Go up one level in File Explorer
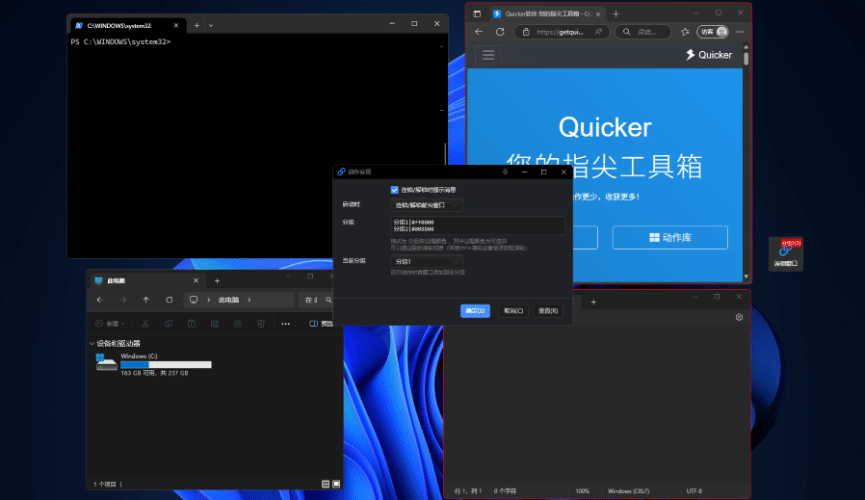Viewport: 865px width, 500px height. point(146,300)
